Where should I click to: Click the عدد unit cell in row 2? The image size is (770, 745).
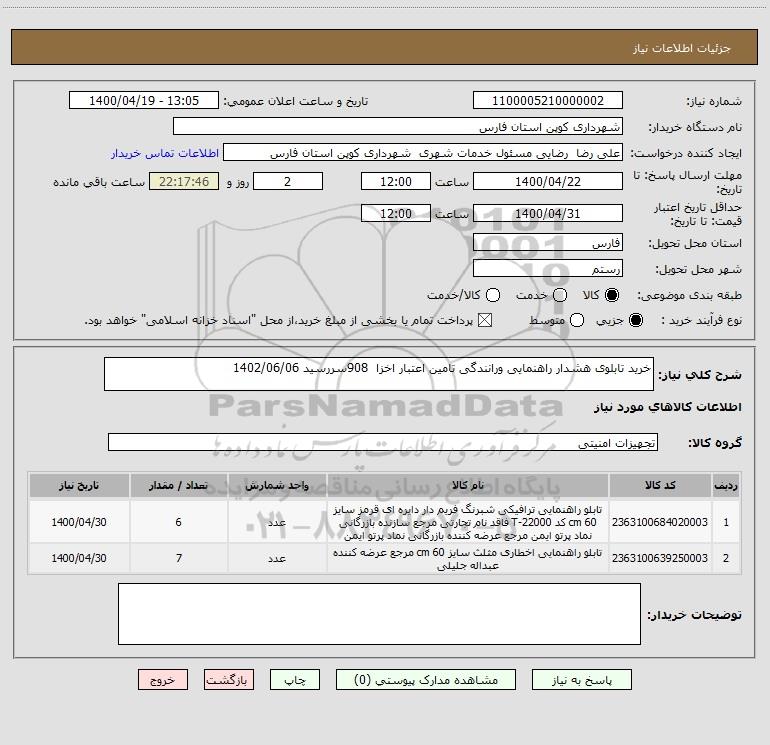click(277, 558)
